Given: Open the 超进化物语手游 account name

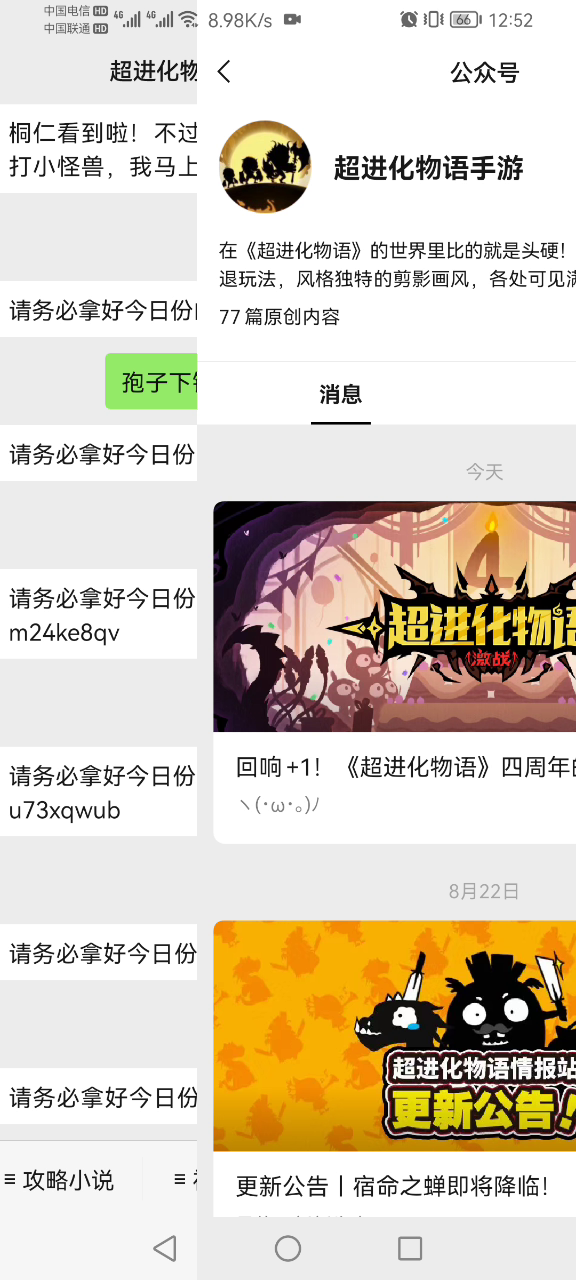Looking at the screenshot, I should pos(429,168).
